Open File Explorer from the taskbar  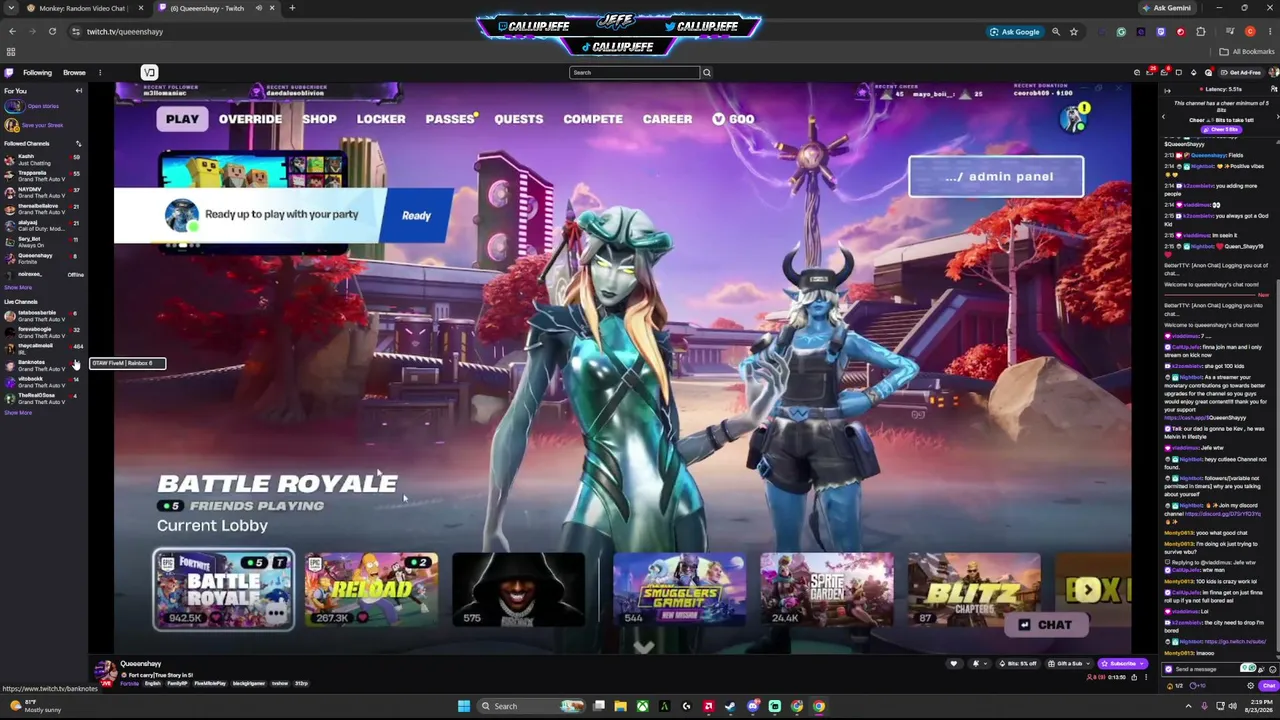(x=620, y=706)
